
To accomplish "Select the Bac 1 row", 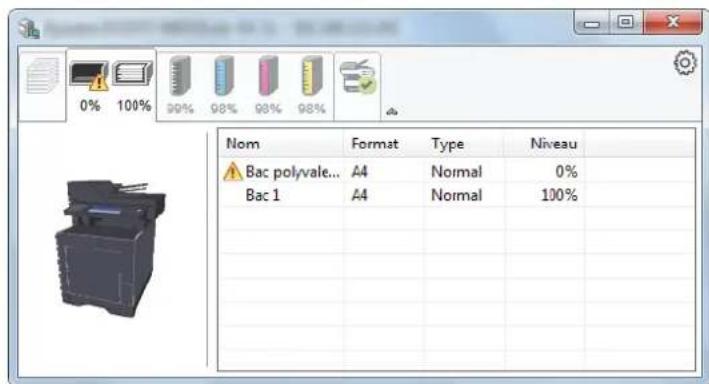I will point(457,195).
